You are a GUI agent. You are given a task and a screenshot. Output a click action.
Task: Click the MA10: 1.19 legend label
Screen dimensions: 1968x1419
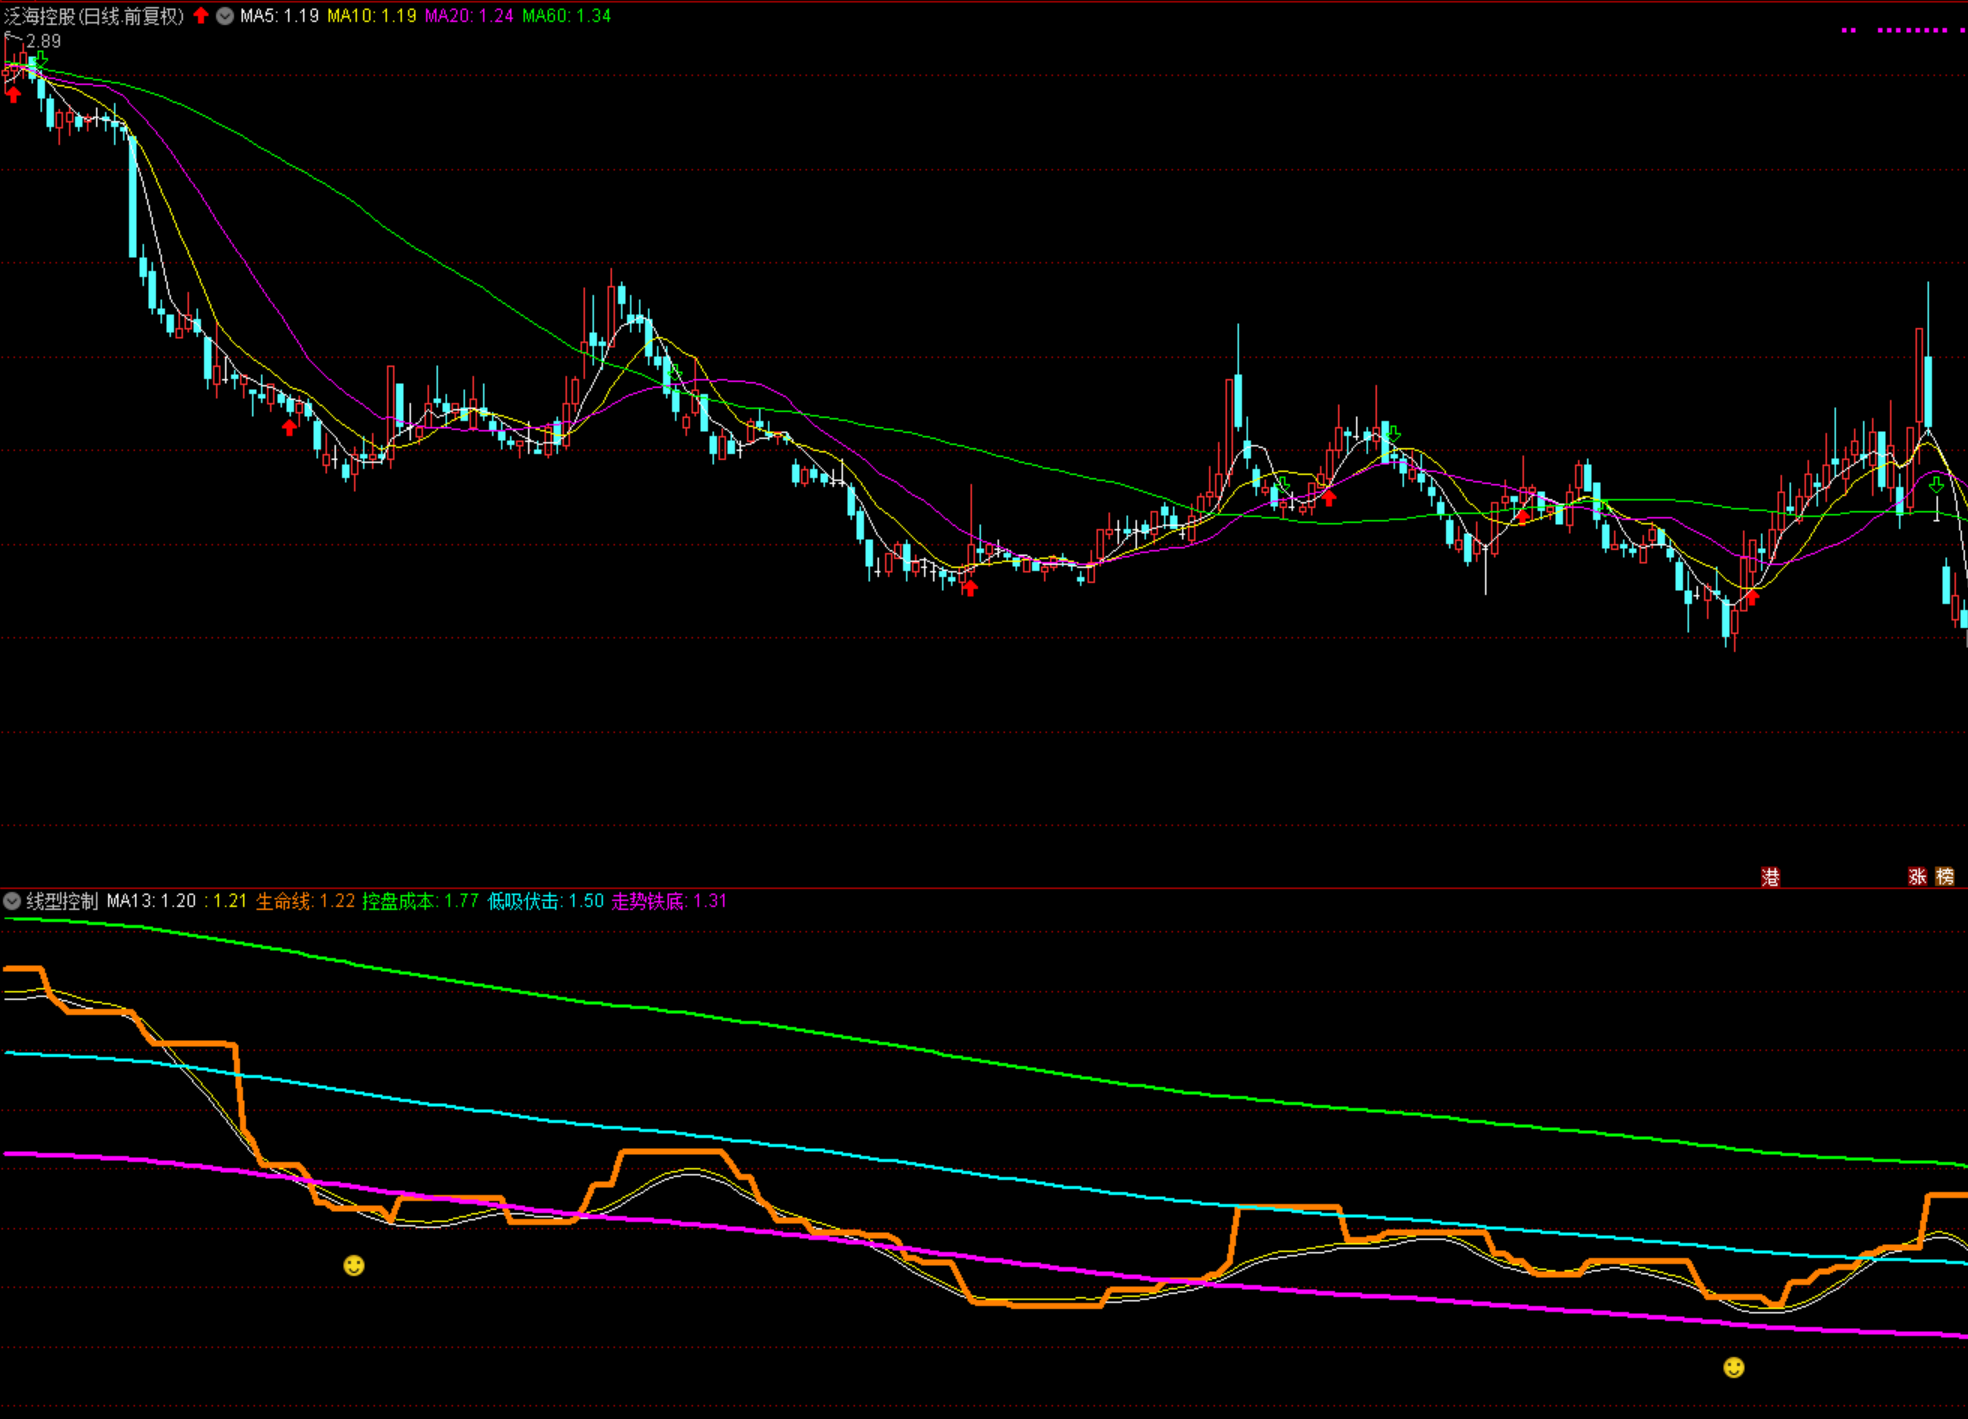pos(371,16)
